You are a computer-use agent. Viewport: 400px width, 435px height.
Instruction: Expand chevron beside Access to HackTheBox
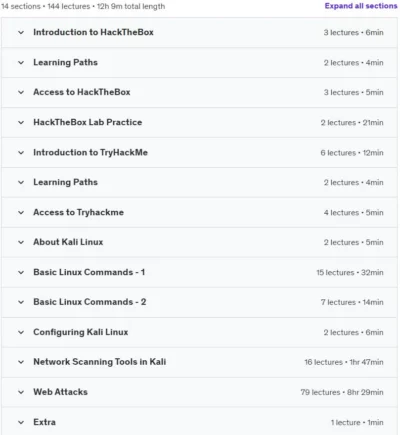coord(21,92)
